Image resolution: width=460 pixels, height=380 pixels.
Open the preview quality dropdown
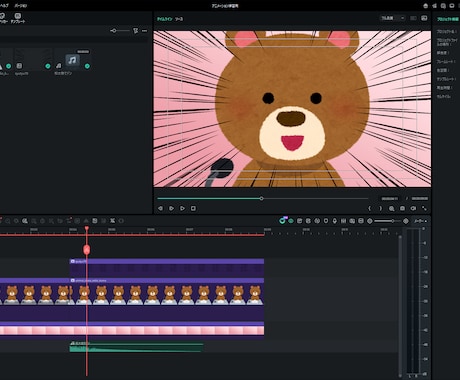[393, 18]
